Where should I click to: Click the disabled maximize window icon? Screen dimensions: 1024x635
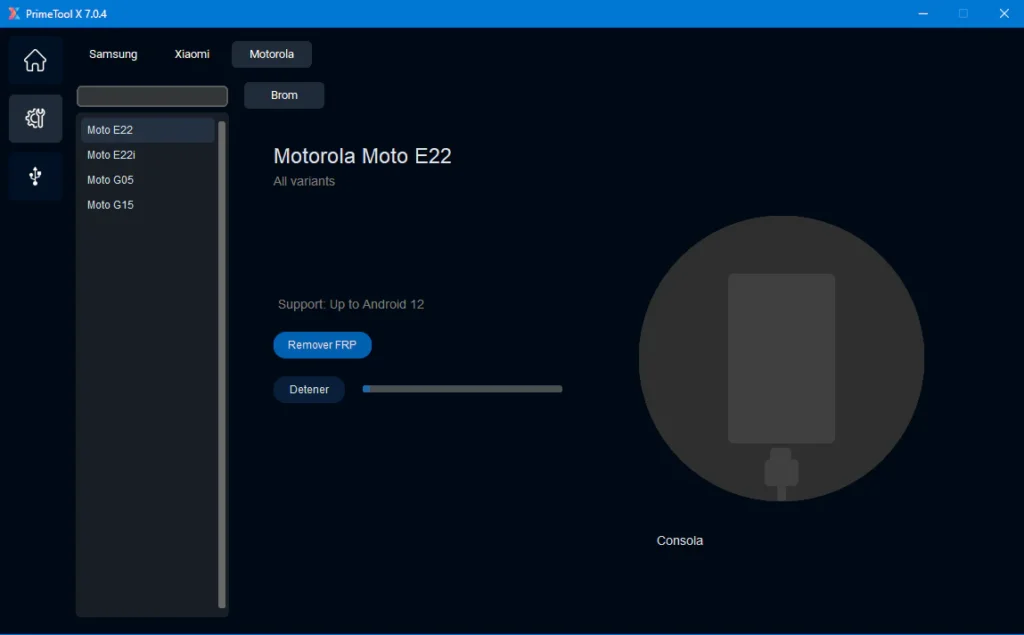tap(963, 14)
